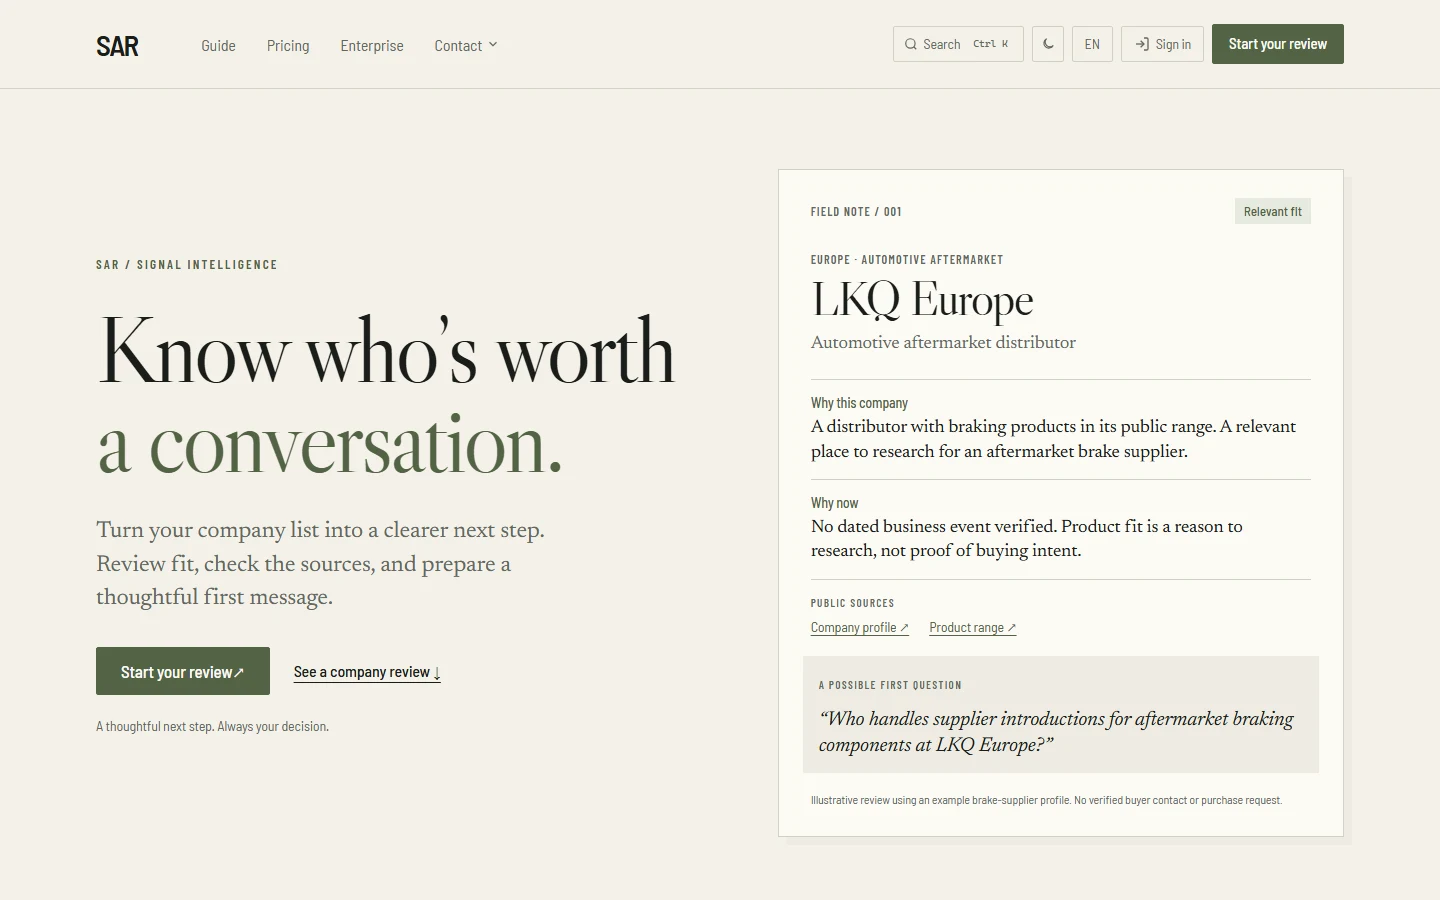Click the Know who's worth headline
Screen dimensions: 1440x900
click(386, 352)
